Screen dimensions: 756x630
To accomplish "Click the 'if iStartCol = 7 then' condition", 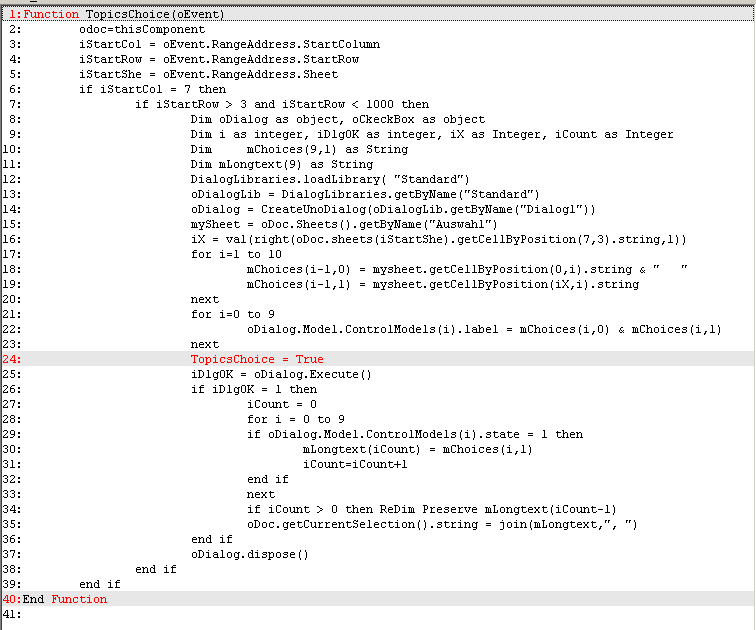I will click(x=152, y=90).
